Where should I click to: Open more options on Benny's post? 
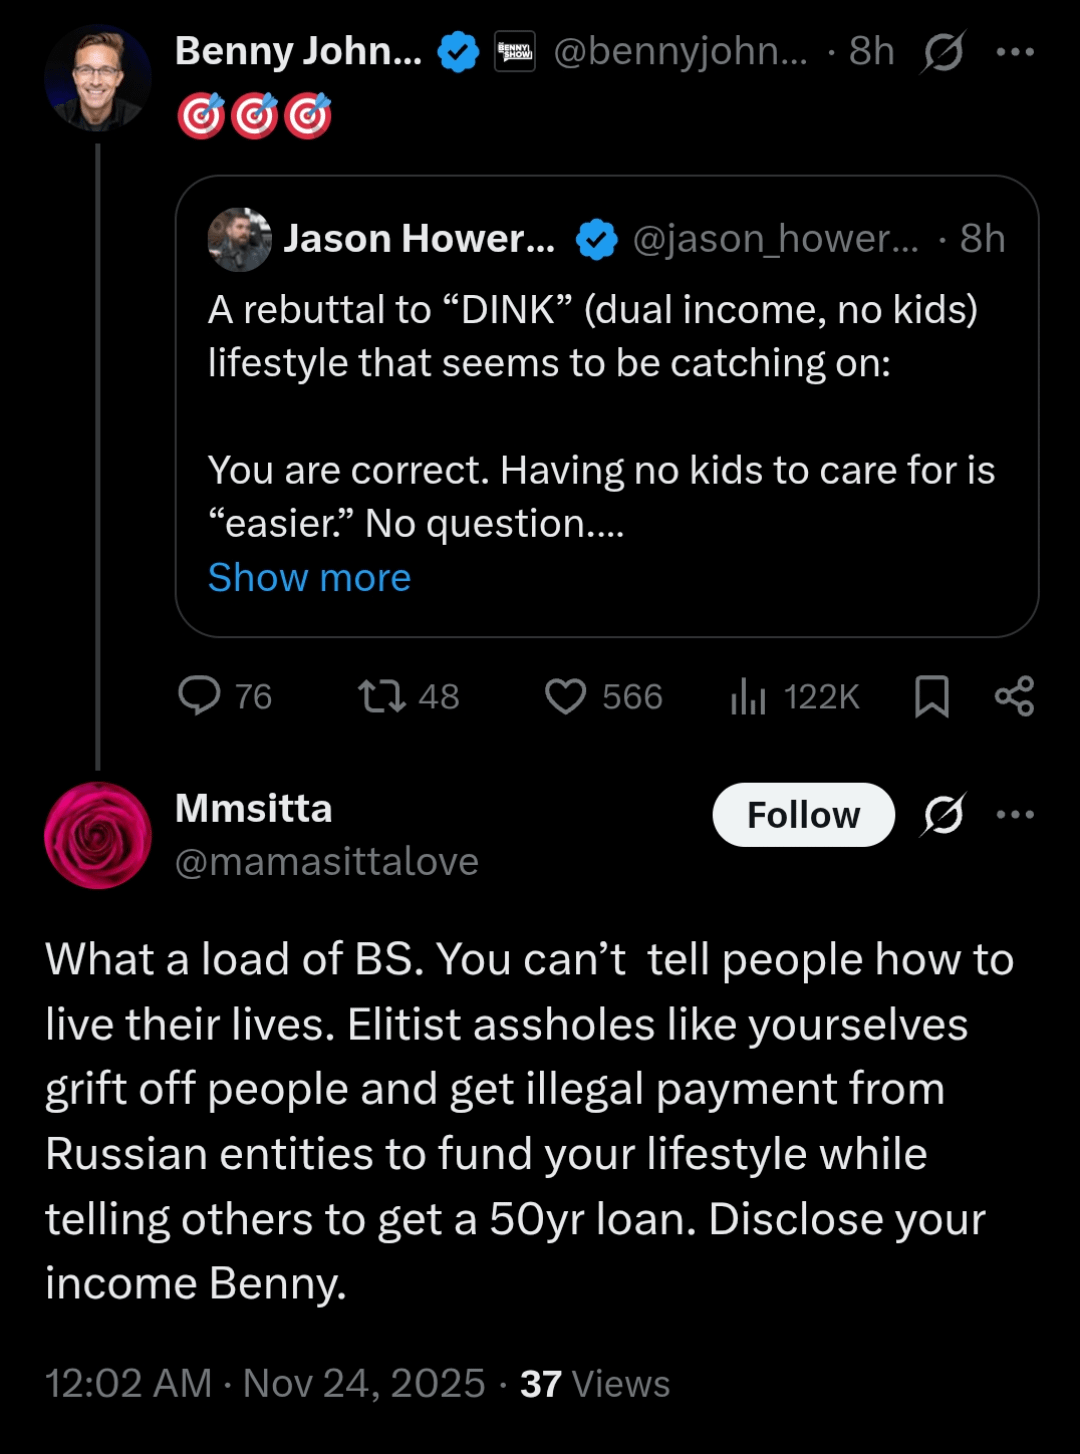[x=1015, y=52]
